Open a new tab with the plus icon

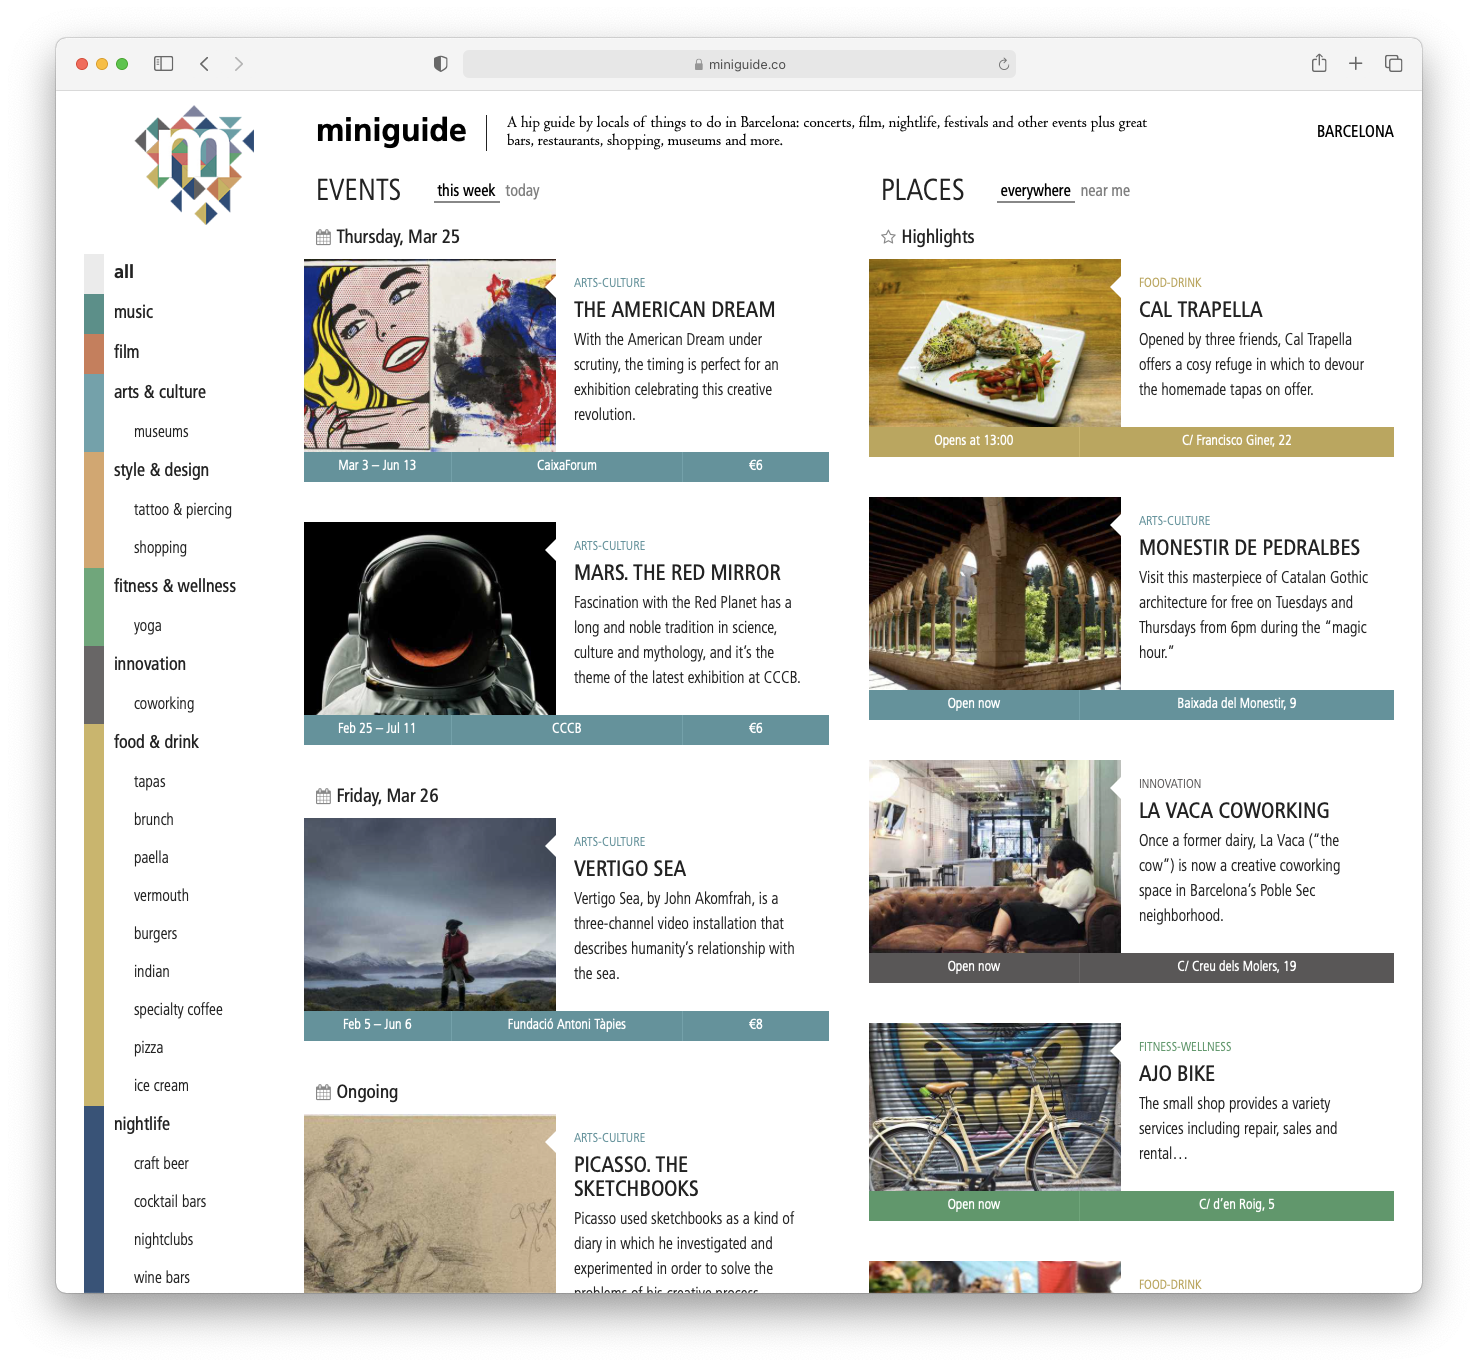(x=1355, y=64)
